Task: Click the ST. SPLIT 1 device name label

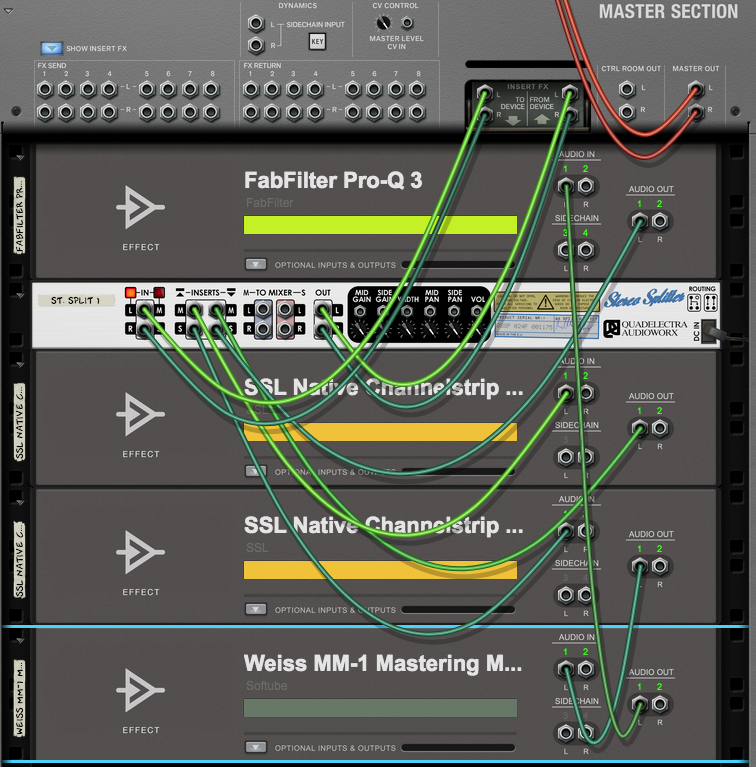Action: (x=76, y=300)
